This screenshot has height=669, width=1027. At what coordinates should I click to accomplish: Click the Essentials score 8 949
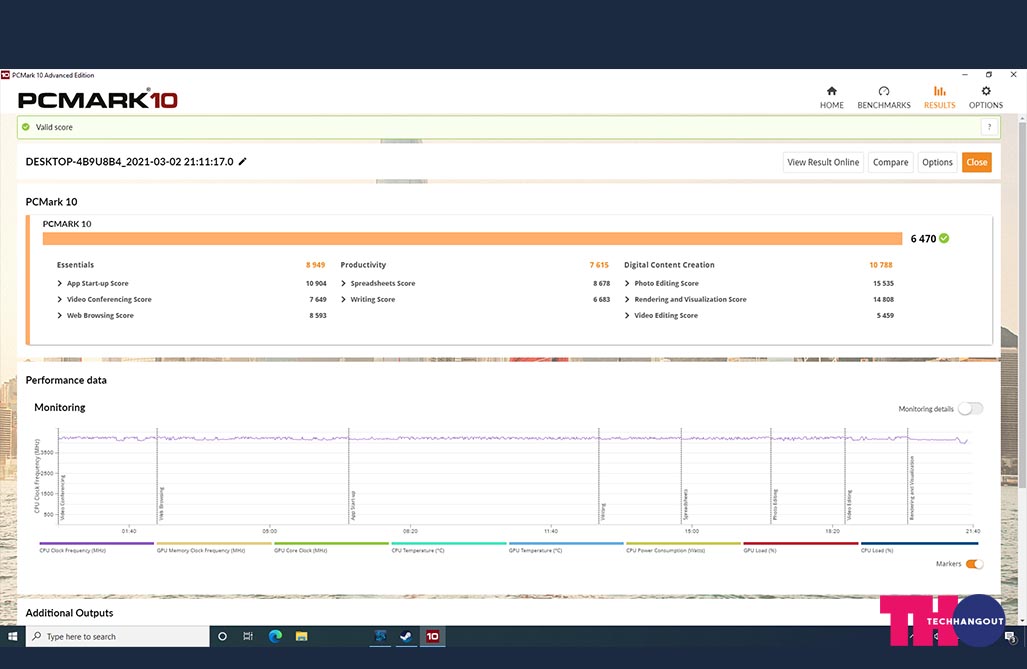click(x=315, y=265)
